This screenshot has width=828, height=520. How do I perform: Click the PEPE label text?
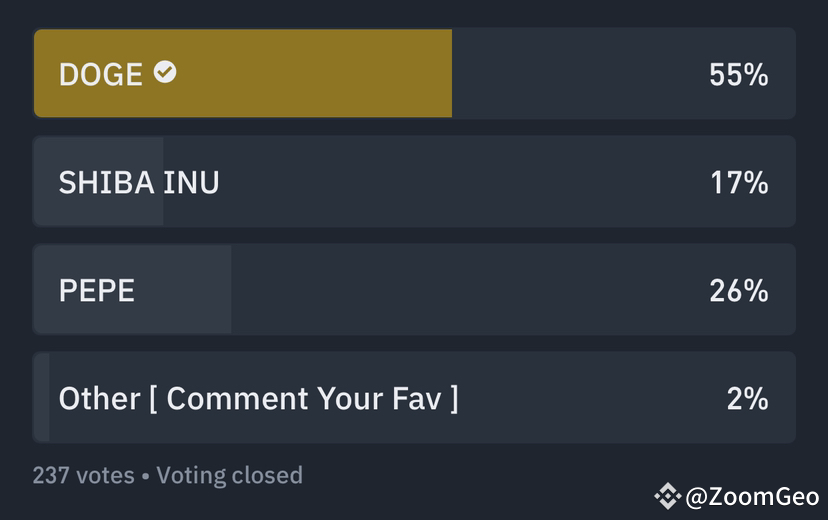click(97, 290)
